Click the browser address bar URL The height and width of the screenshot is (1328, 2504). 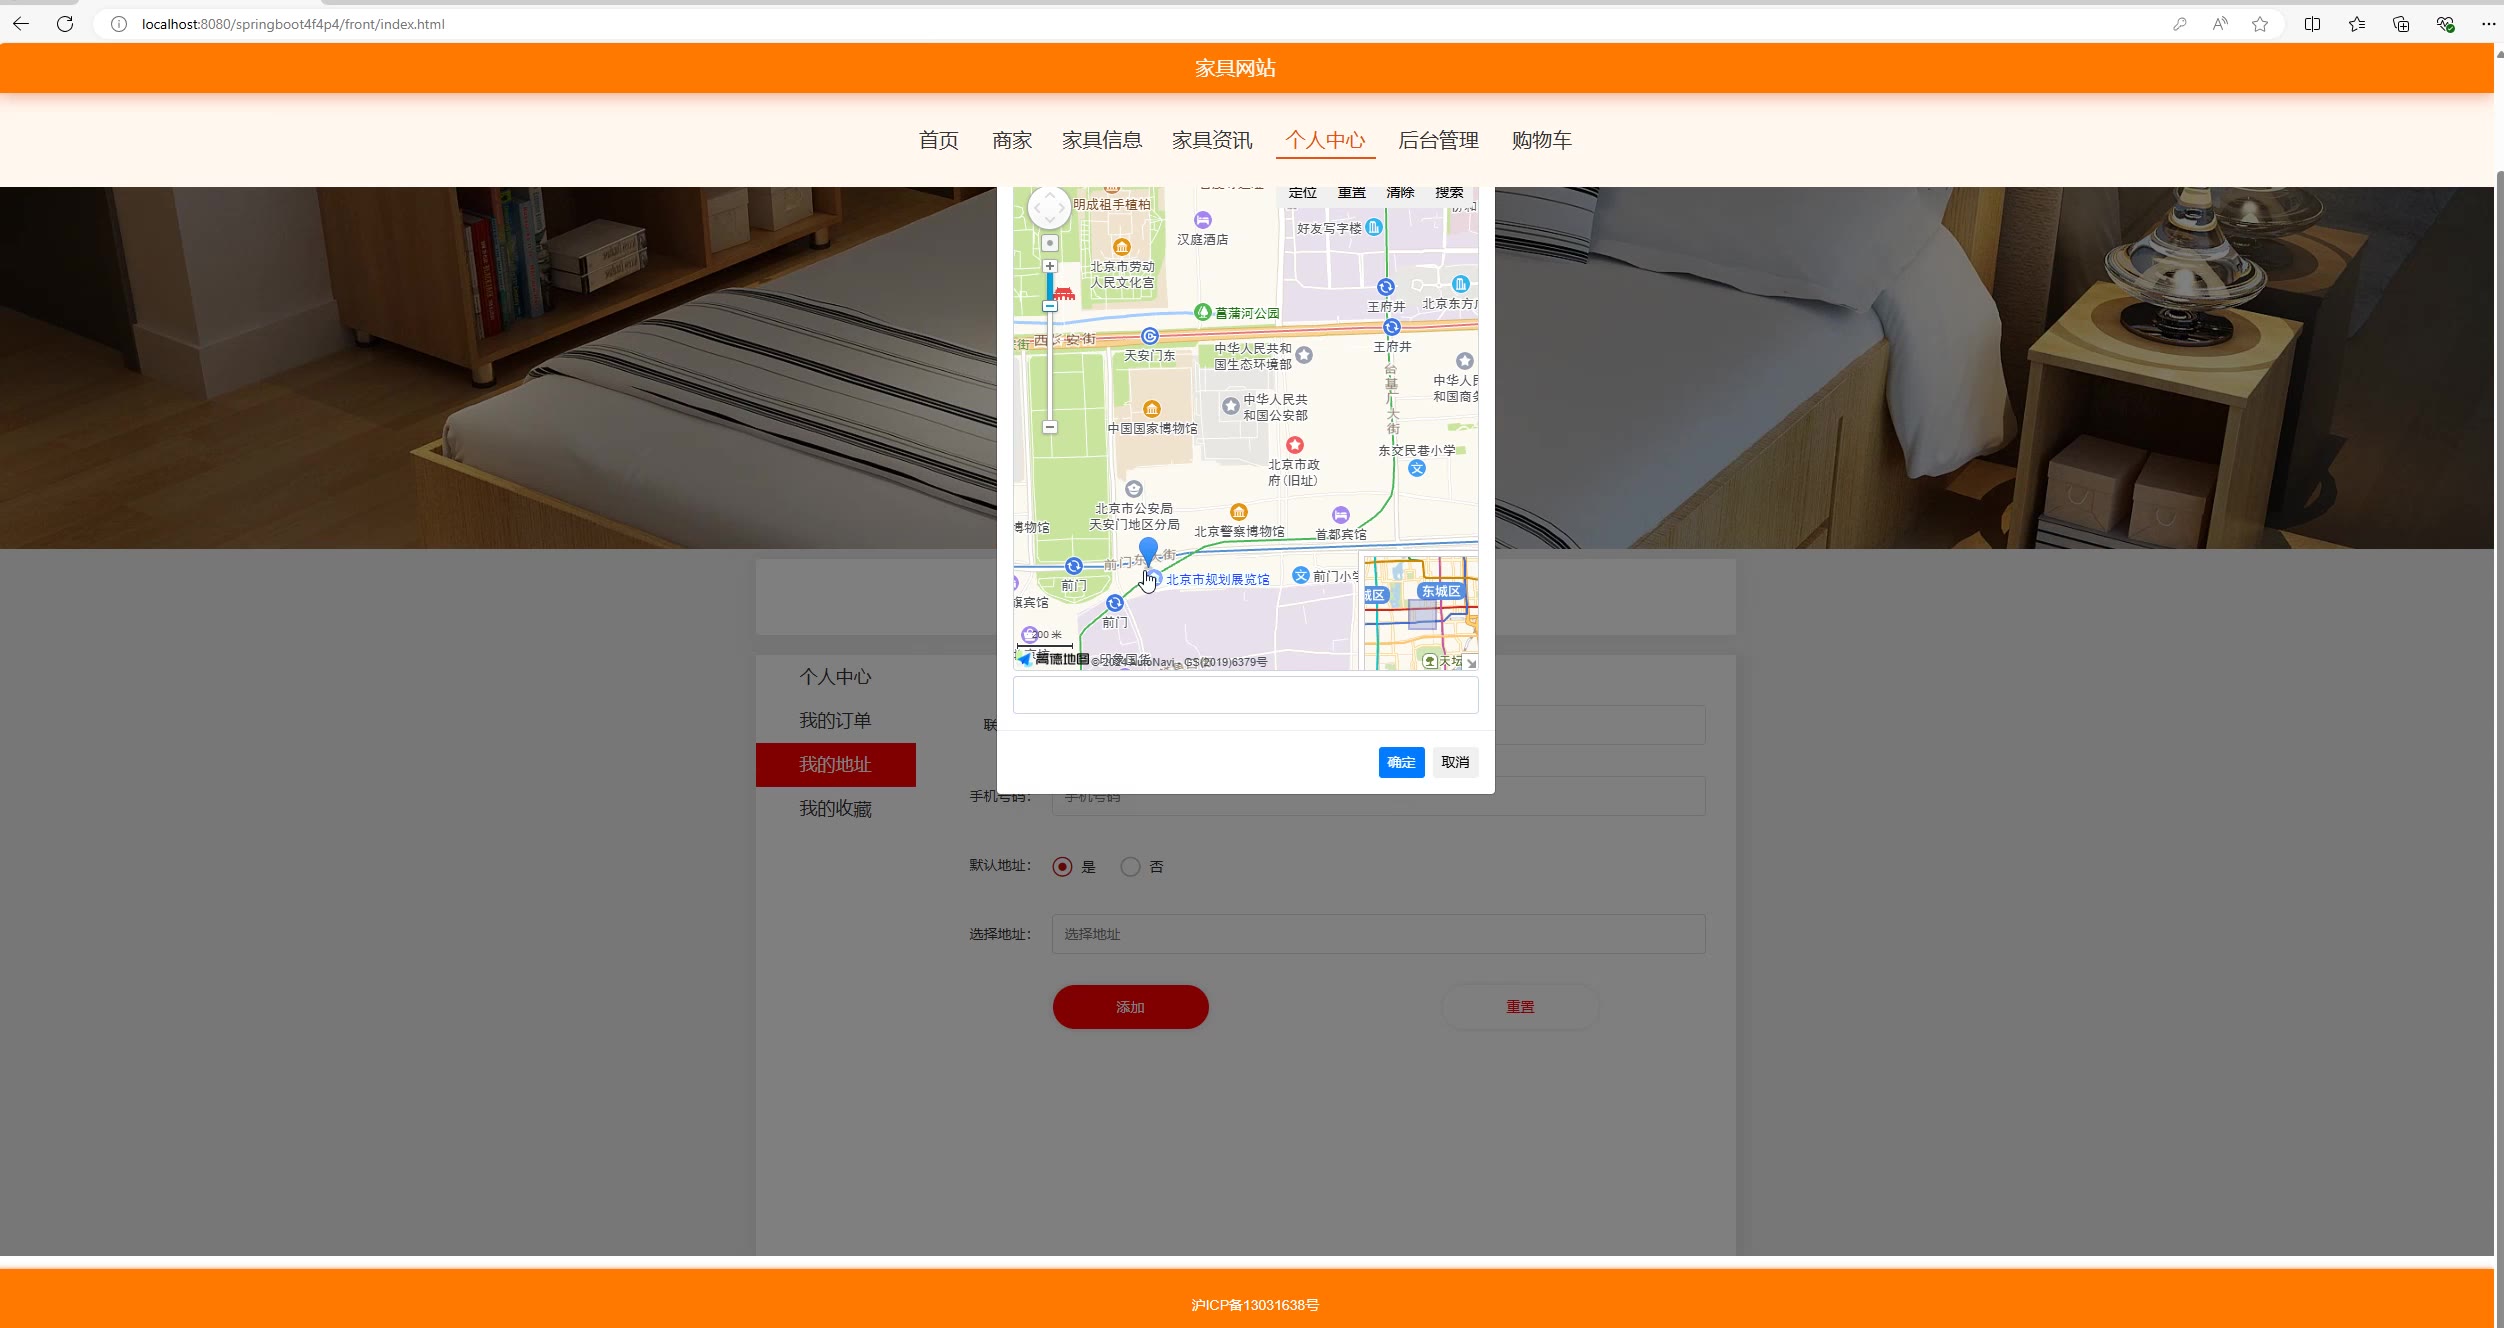coord(293,24)
